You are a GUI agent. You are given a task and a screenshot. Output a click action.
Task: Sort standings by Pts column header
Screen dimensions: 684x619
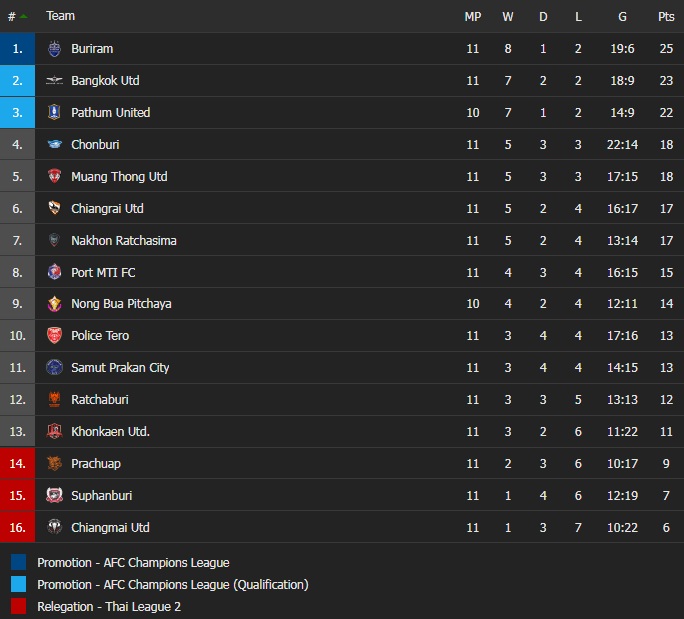click(666, 16)
